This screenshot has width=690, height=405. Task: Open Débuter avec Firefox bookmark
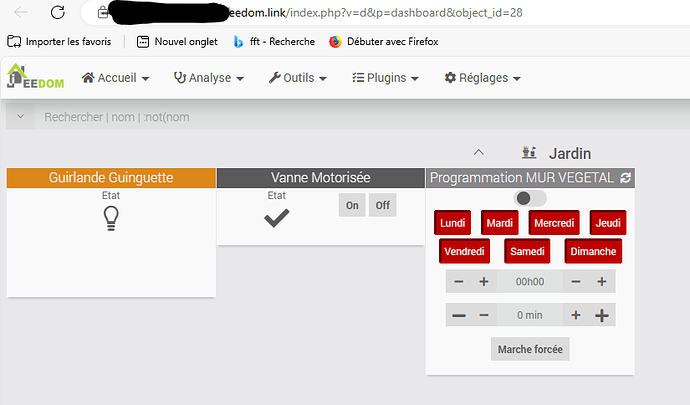384,41
